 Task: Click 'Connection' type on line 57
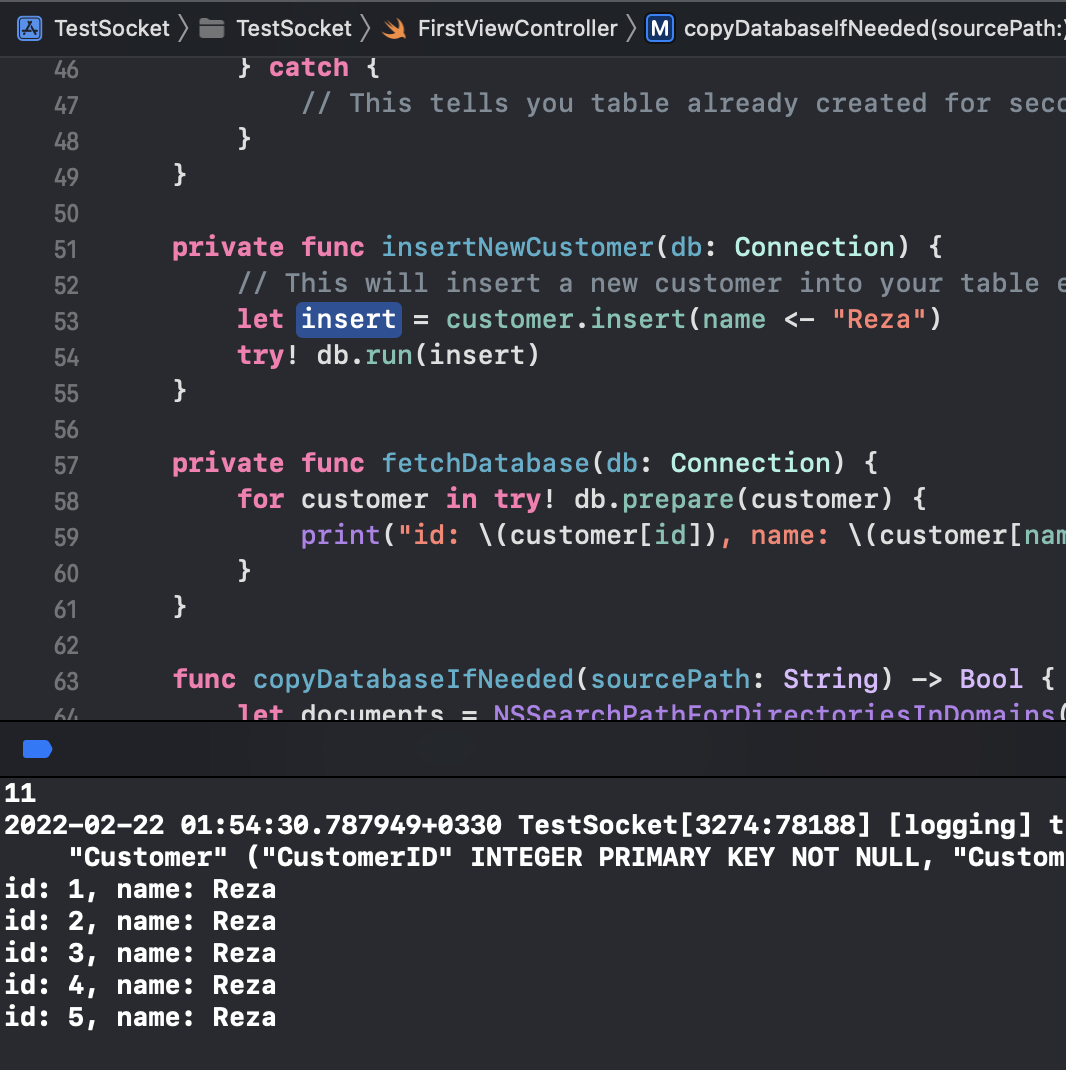click(750, 463)
